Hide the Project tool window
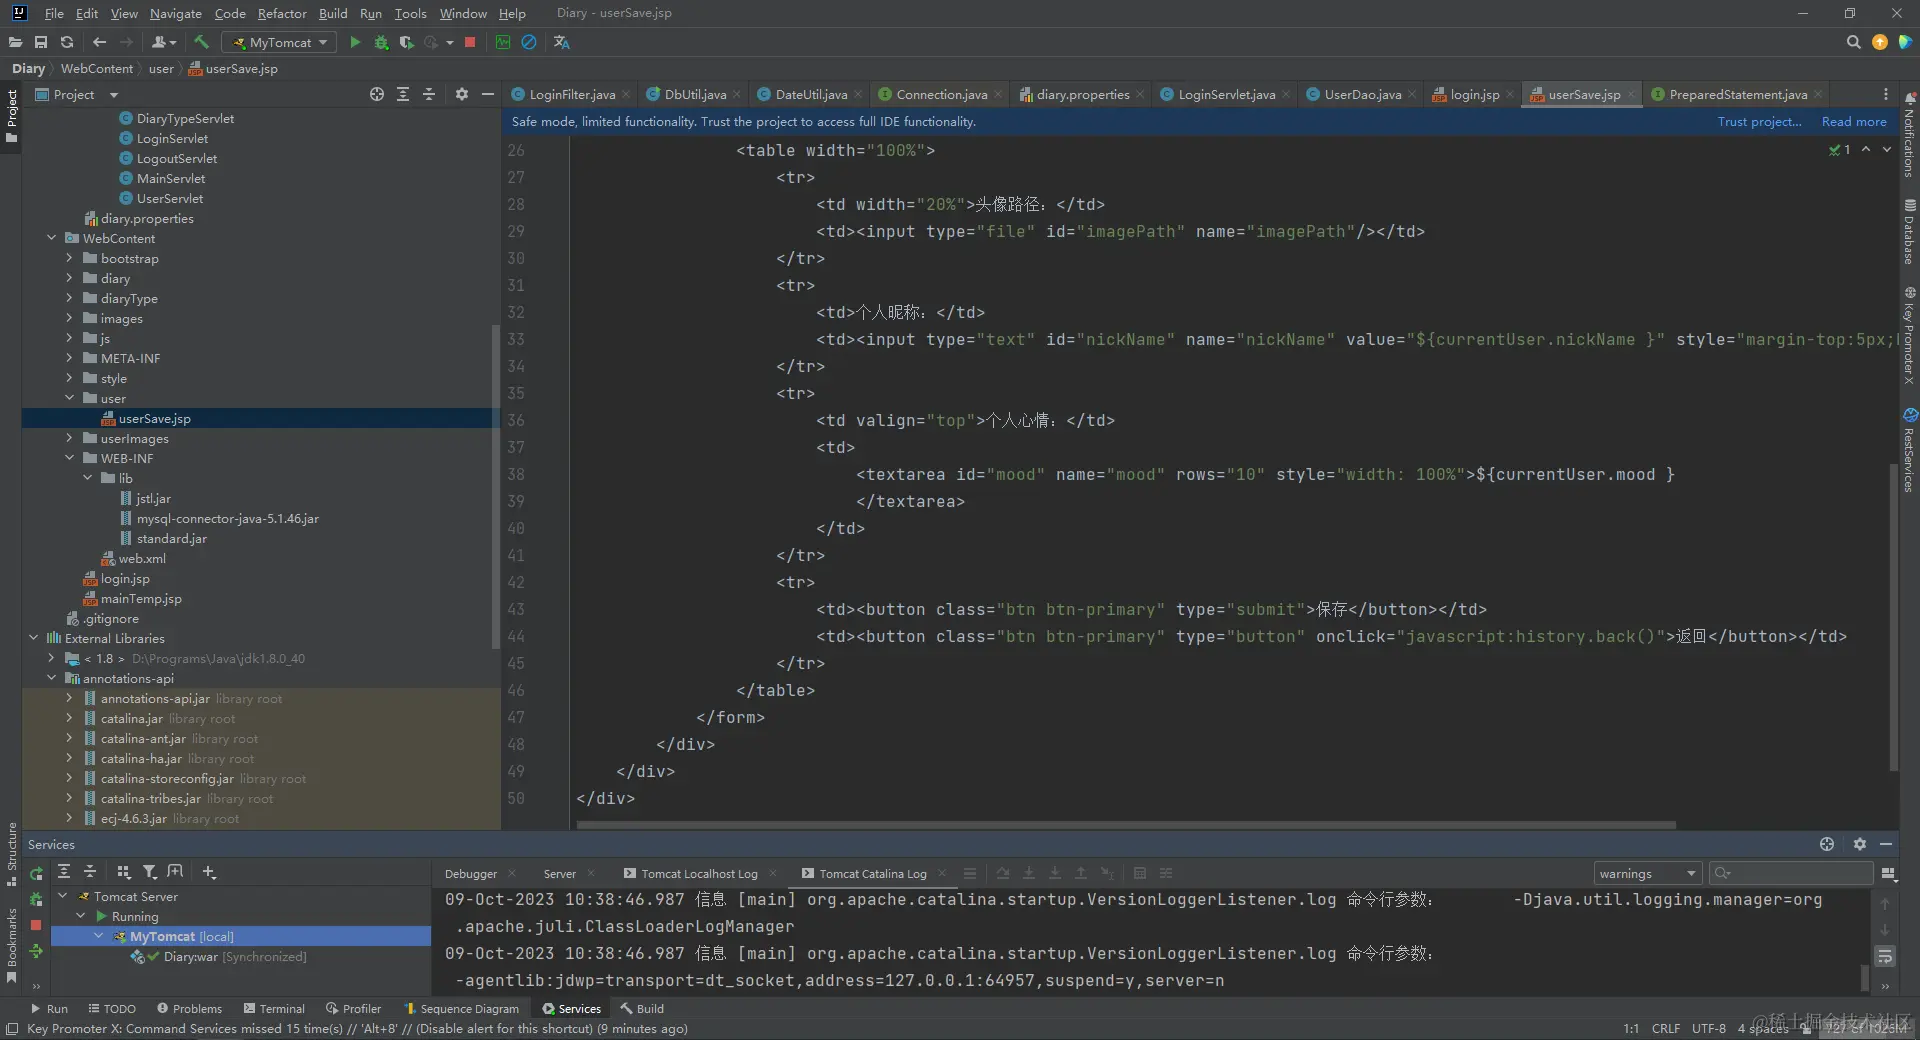This screenshot has height=1040, width=1920. [x=488, y=94]
